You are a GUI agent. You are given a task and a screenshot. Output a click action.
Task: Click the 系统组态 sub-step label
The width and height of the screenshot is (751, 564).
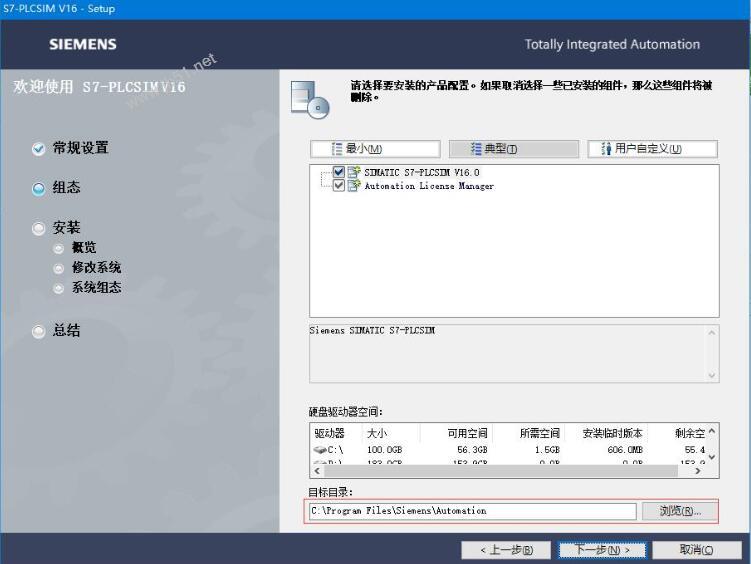96,287
